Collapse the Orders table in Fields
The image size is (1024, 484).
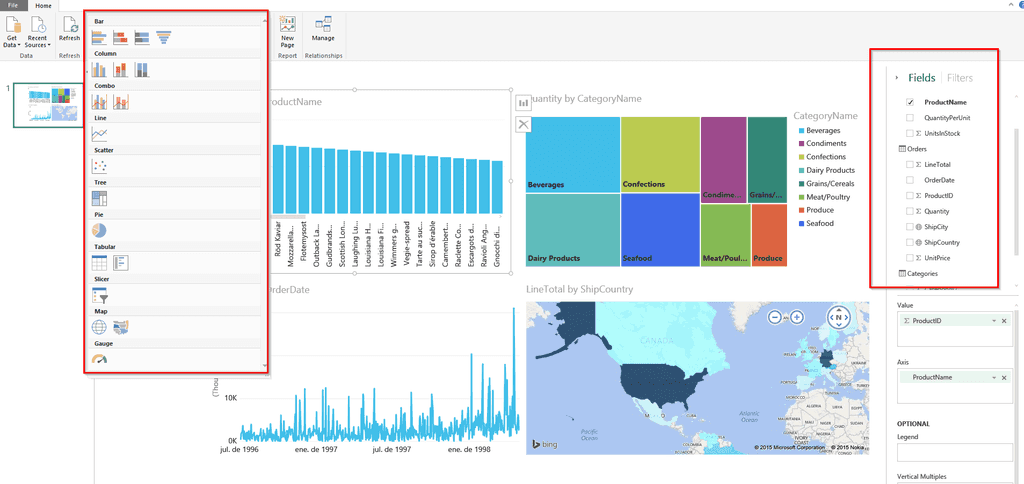[x=912, y=149]
